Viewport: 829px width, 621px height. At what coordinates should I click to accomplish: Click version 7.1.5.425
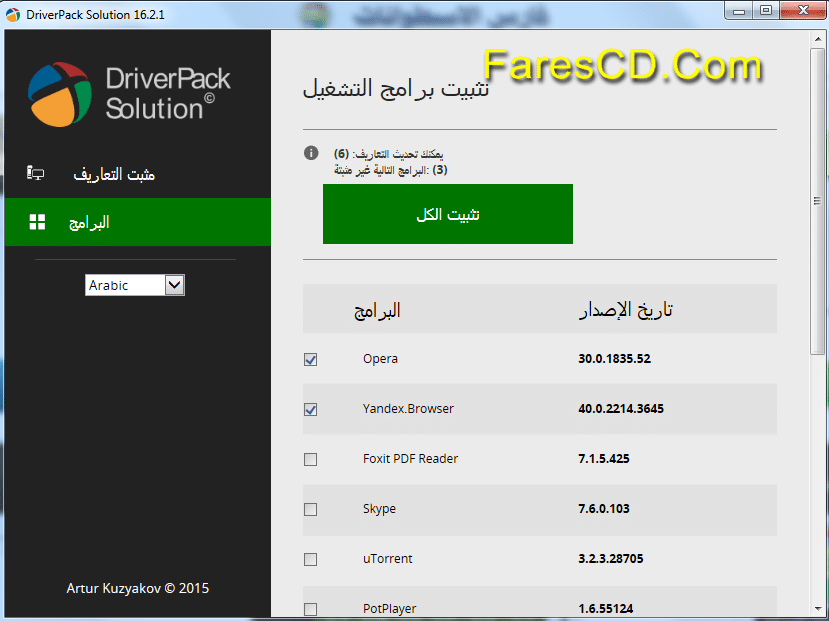[604, 459]
